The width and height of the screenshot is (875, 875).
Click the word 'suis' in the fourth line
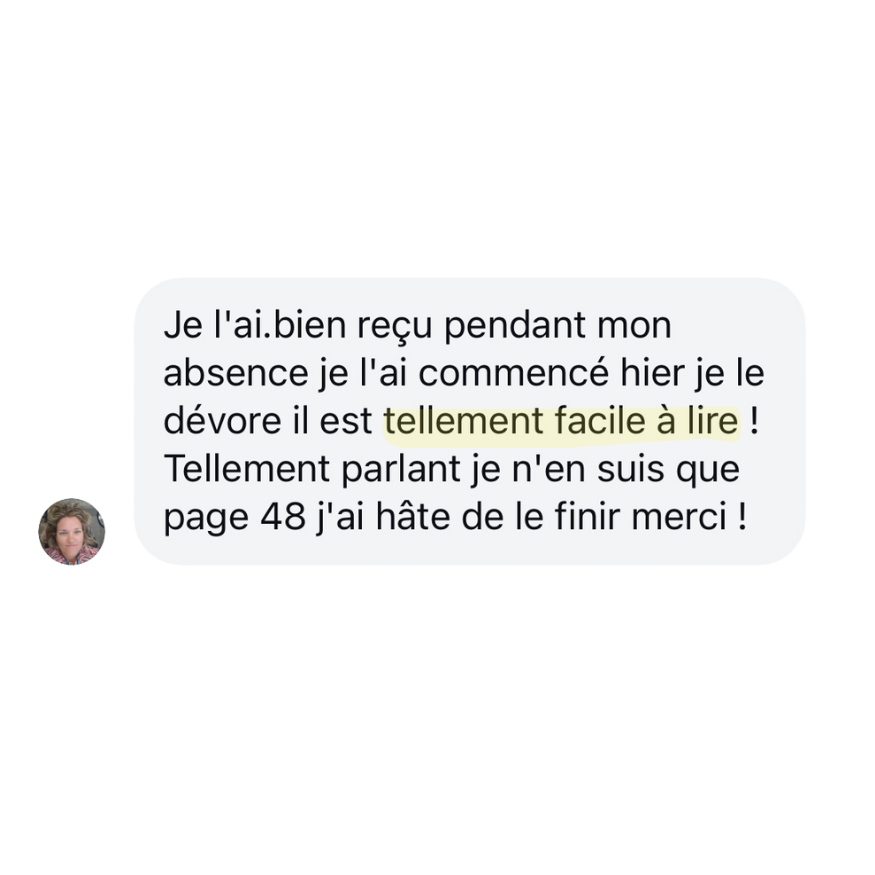[631, 470]
